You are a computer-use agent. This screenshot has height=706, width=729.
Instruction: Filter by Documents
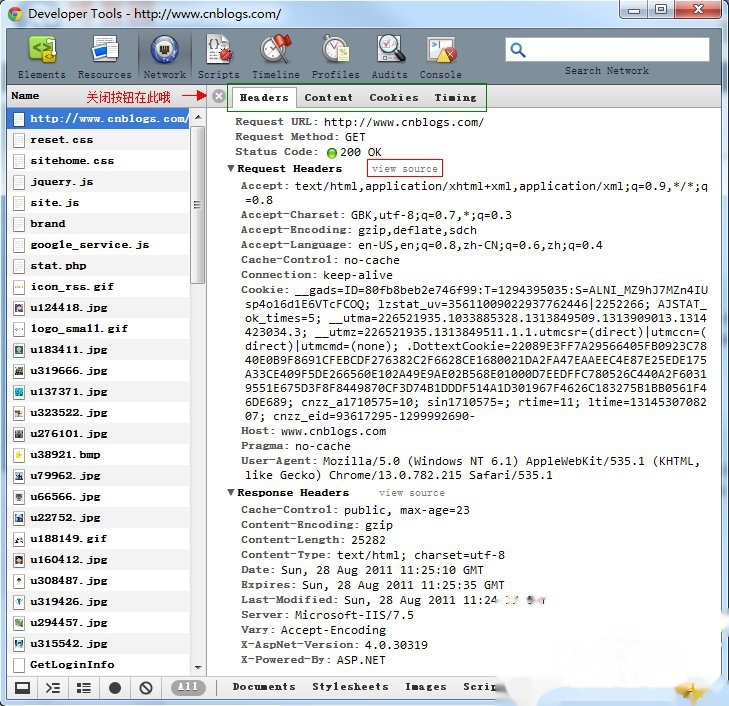(264, 686)
